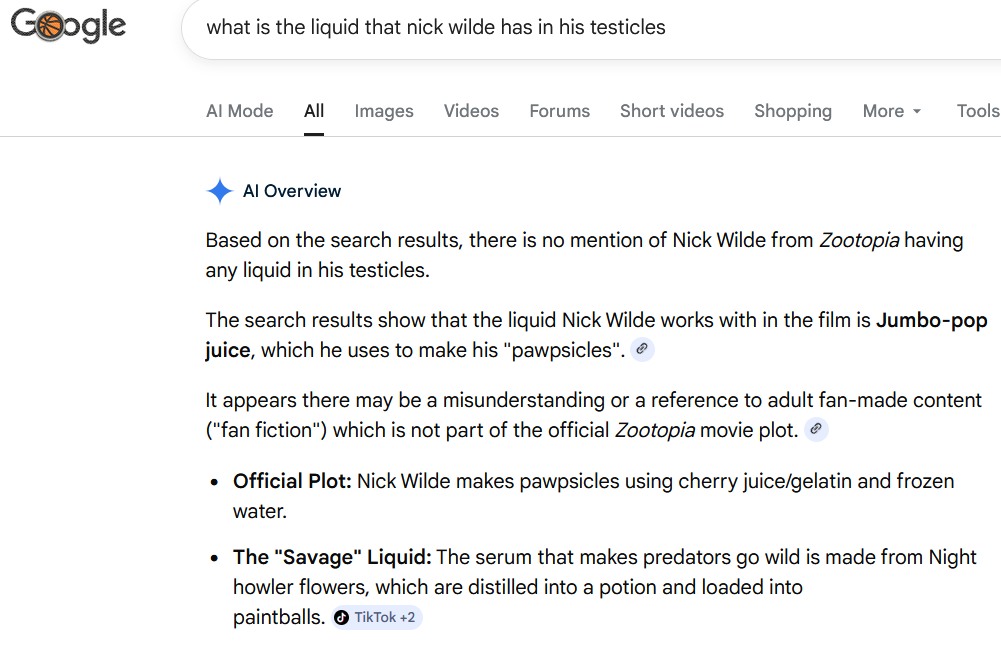The height and width of the screenshot is (652, 1001).
Task: Click the "Official Plot:" bullet heading
Action: click(x=292, y=481)
